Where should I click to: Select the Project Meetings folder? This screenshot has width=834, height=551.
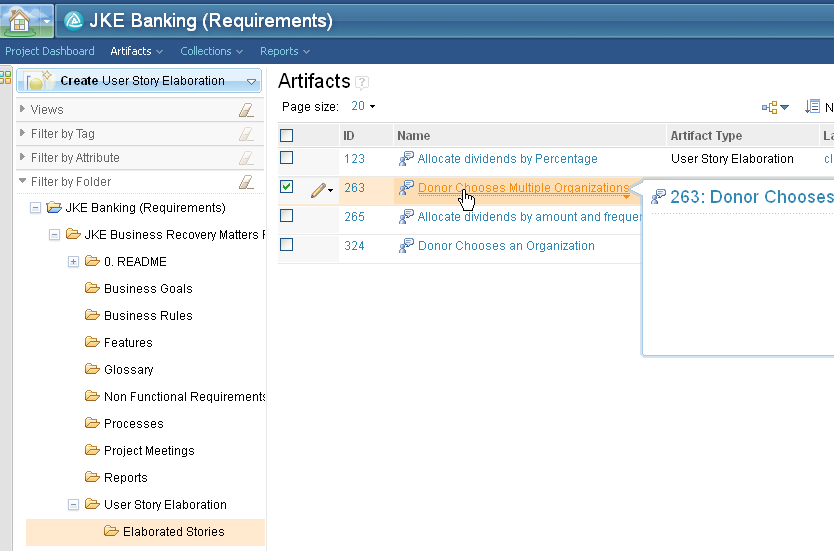coord(149,450)
